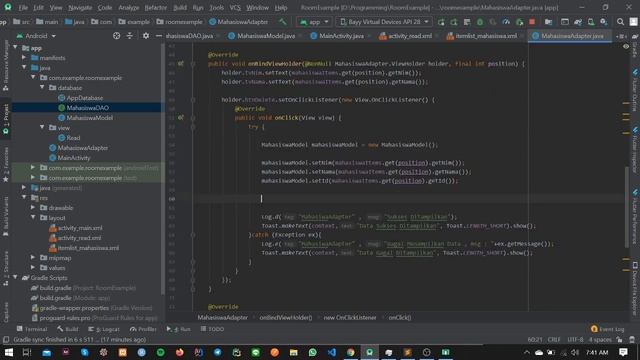The width and height of the screenshot is (640, 360).
Task: Open Build Variants side tab
Action: [6, 216]
